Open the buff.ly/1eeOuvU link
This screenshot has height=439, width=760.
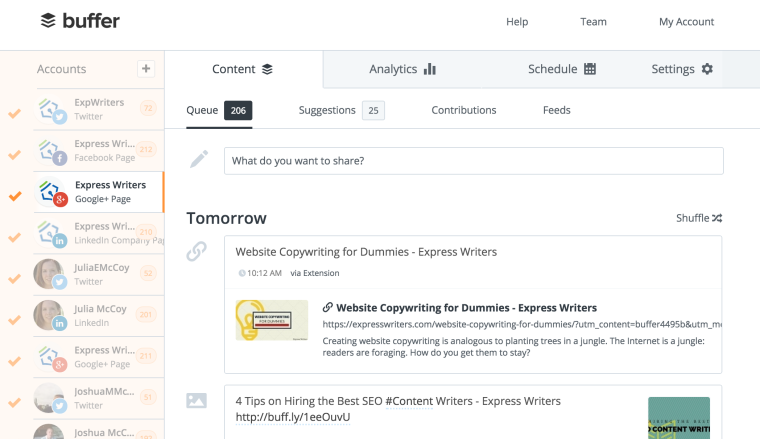pyautogui.click(x=293, y=417)
